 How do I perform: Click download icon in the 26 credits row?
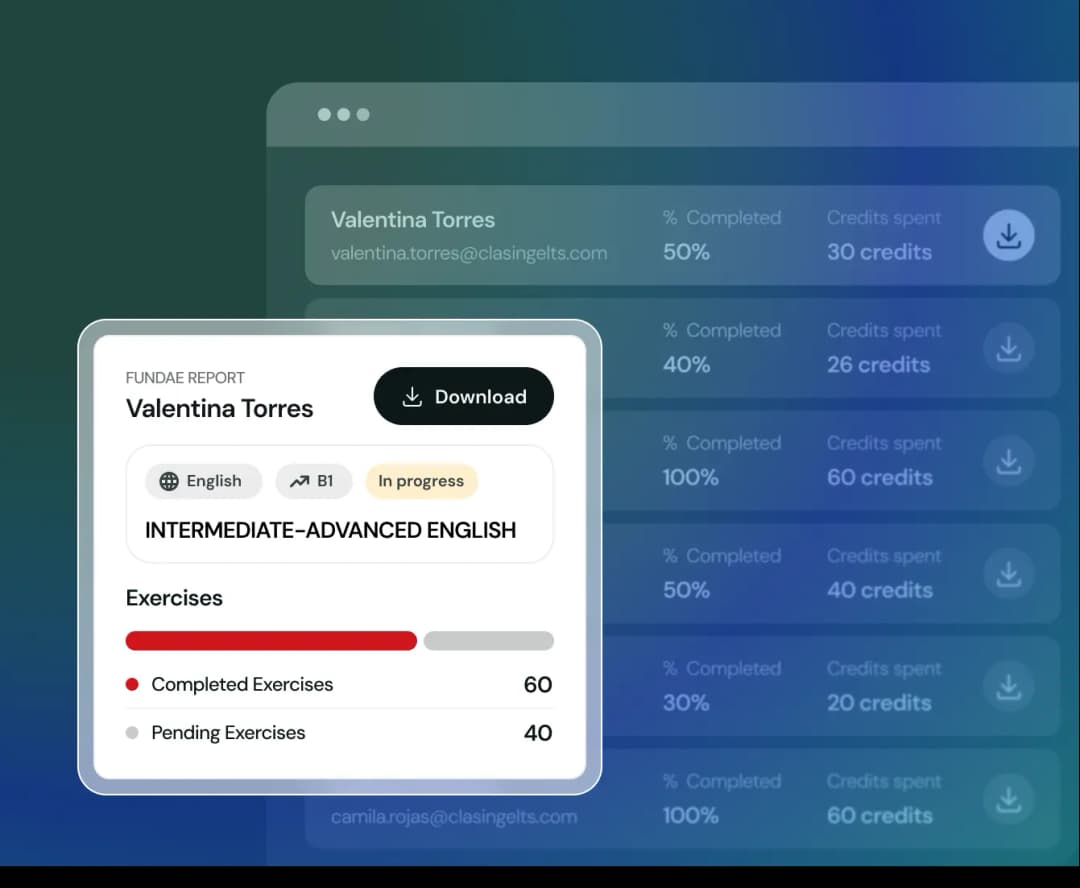click(1008, 348)
